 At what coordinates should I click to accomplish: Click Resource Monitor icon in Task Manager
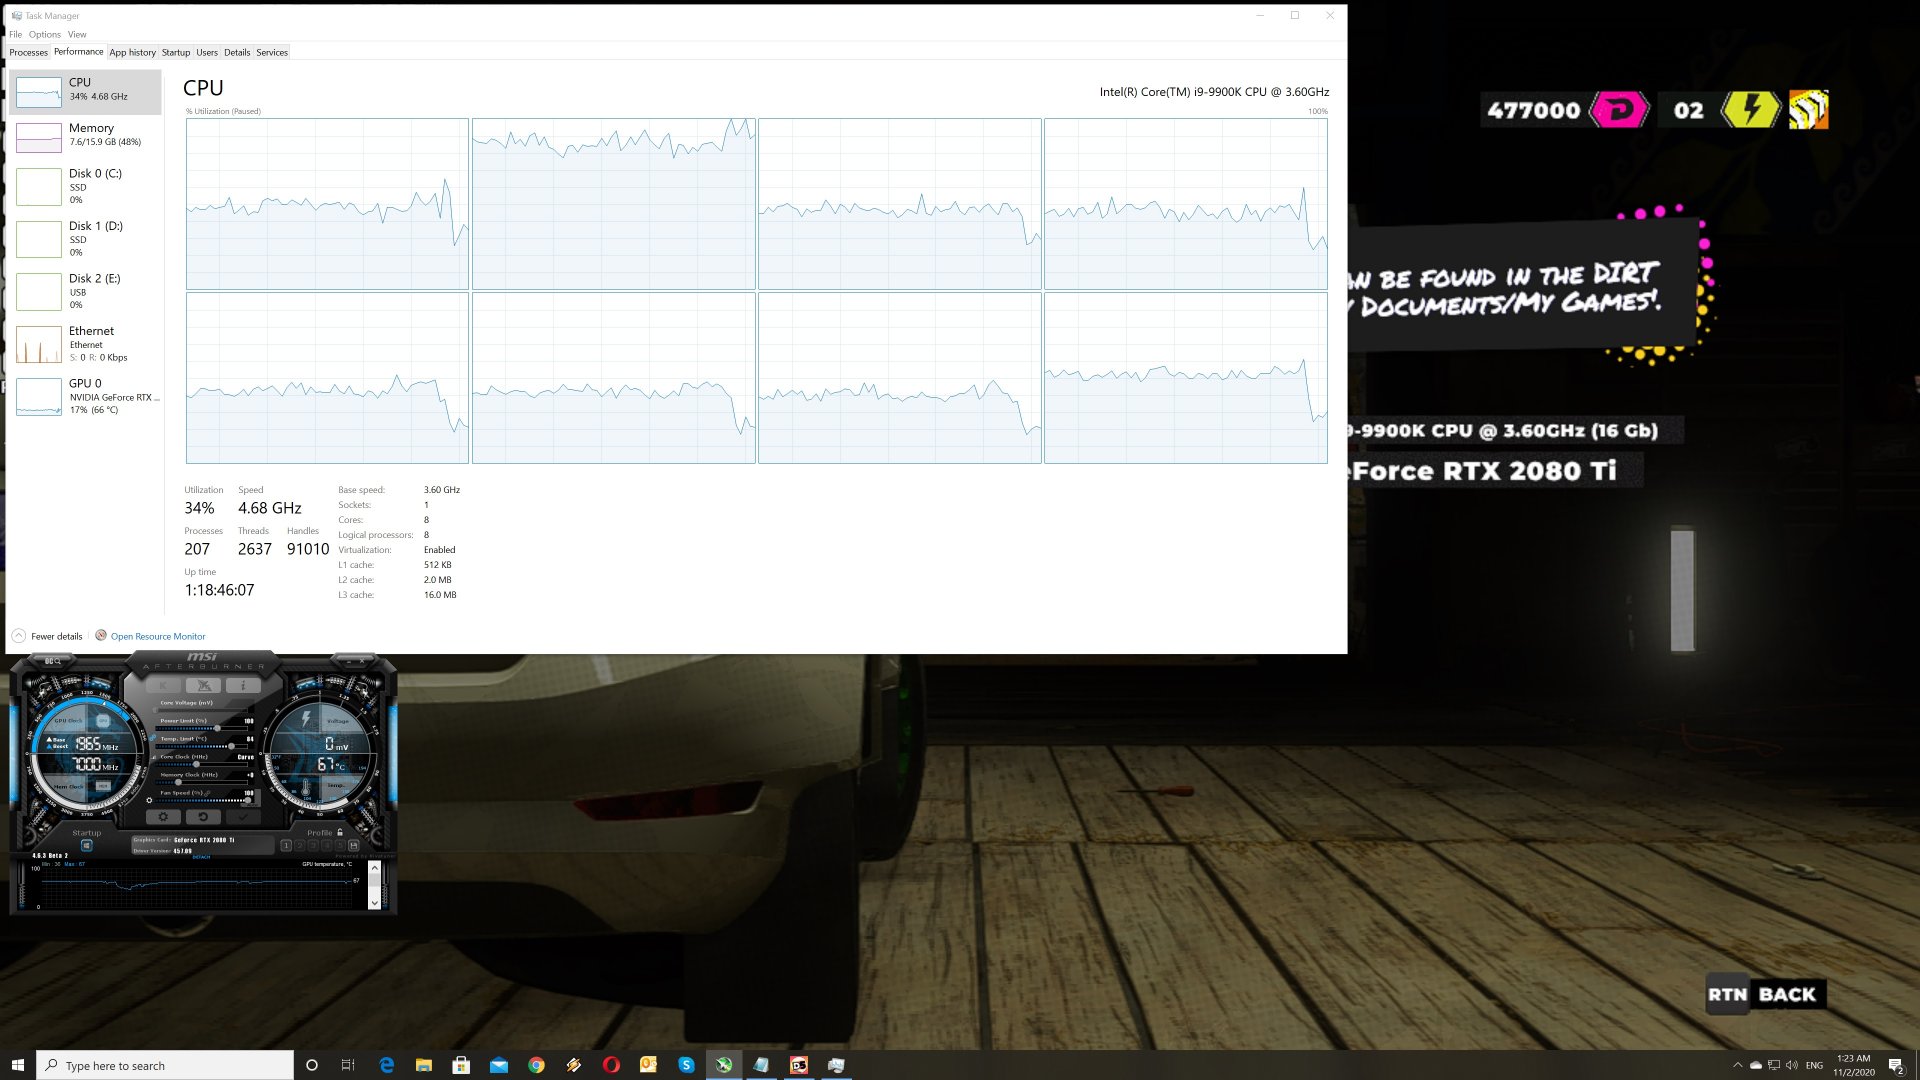point(100,636)
